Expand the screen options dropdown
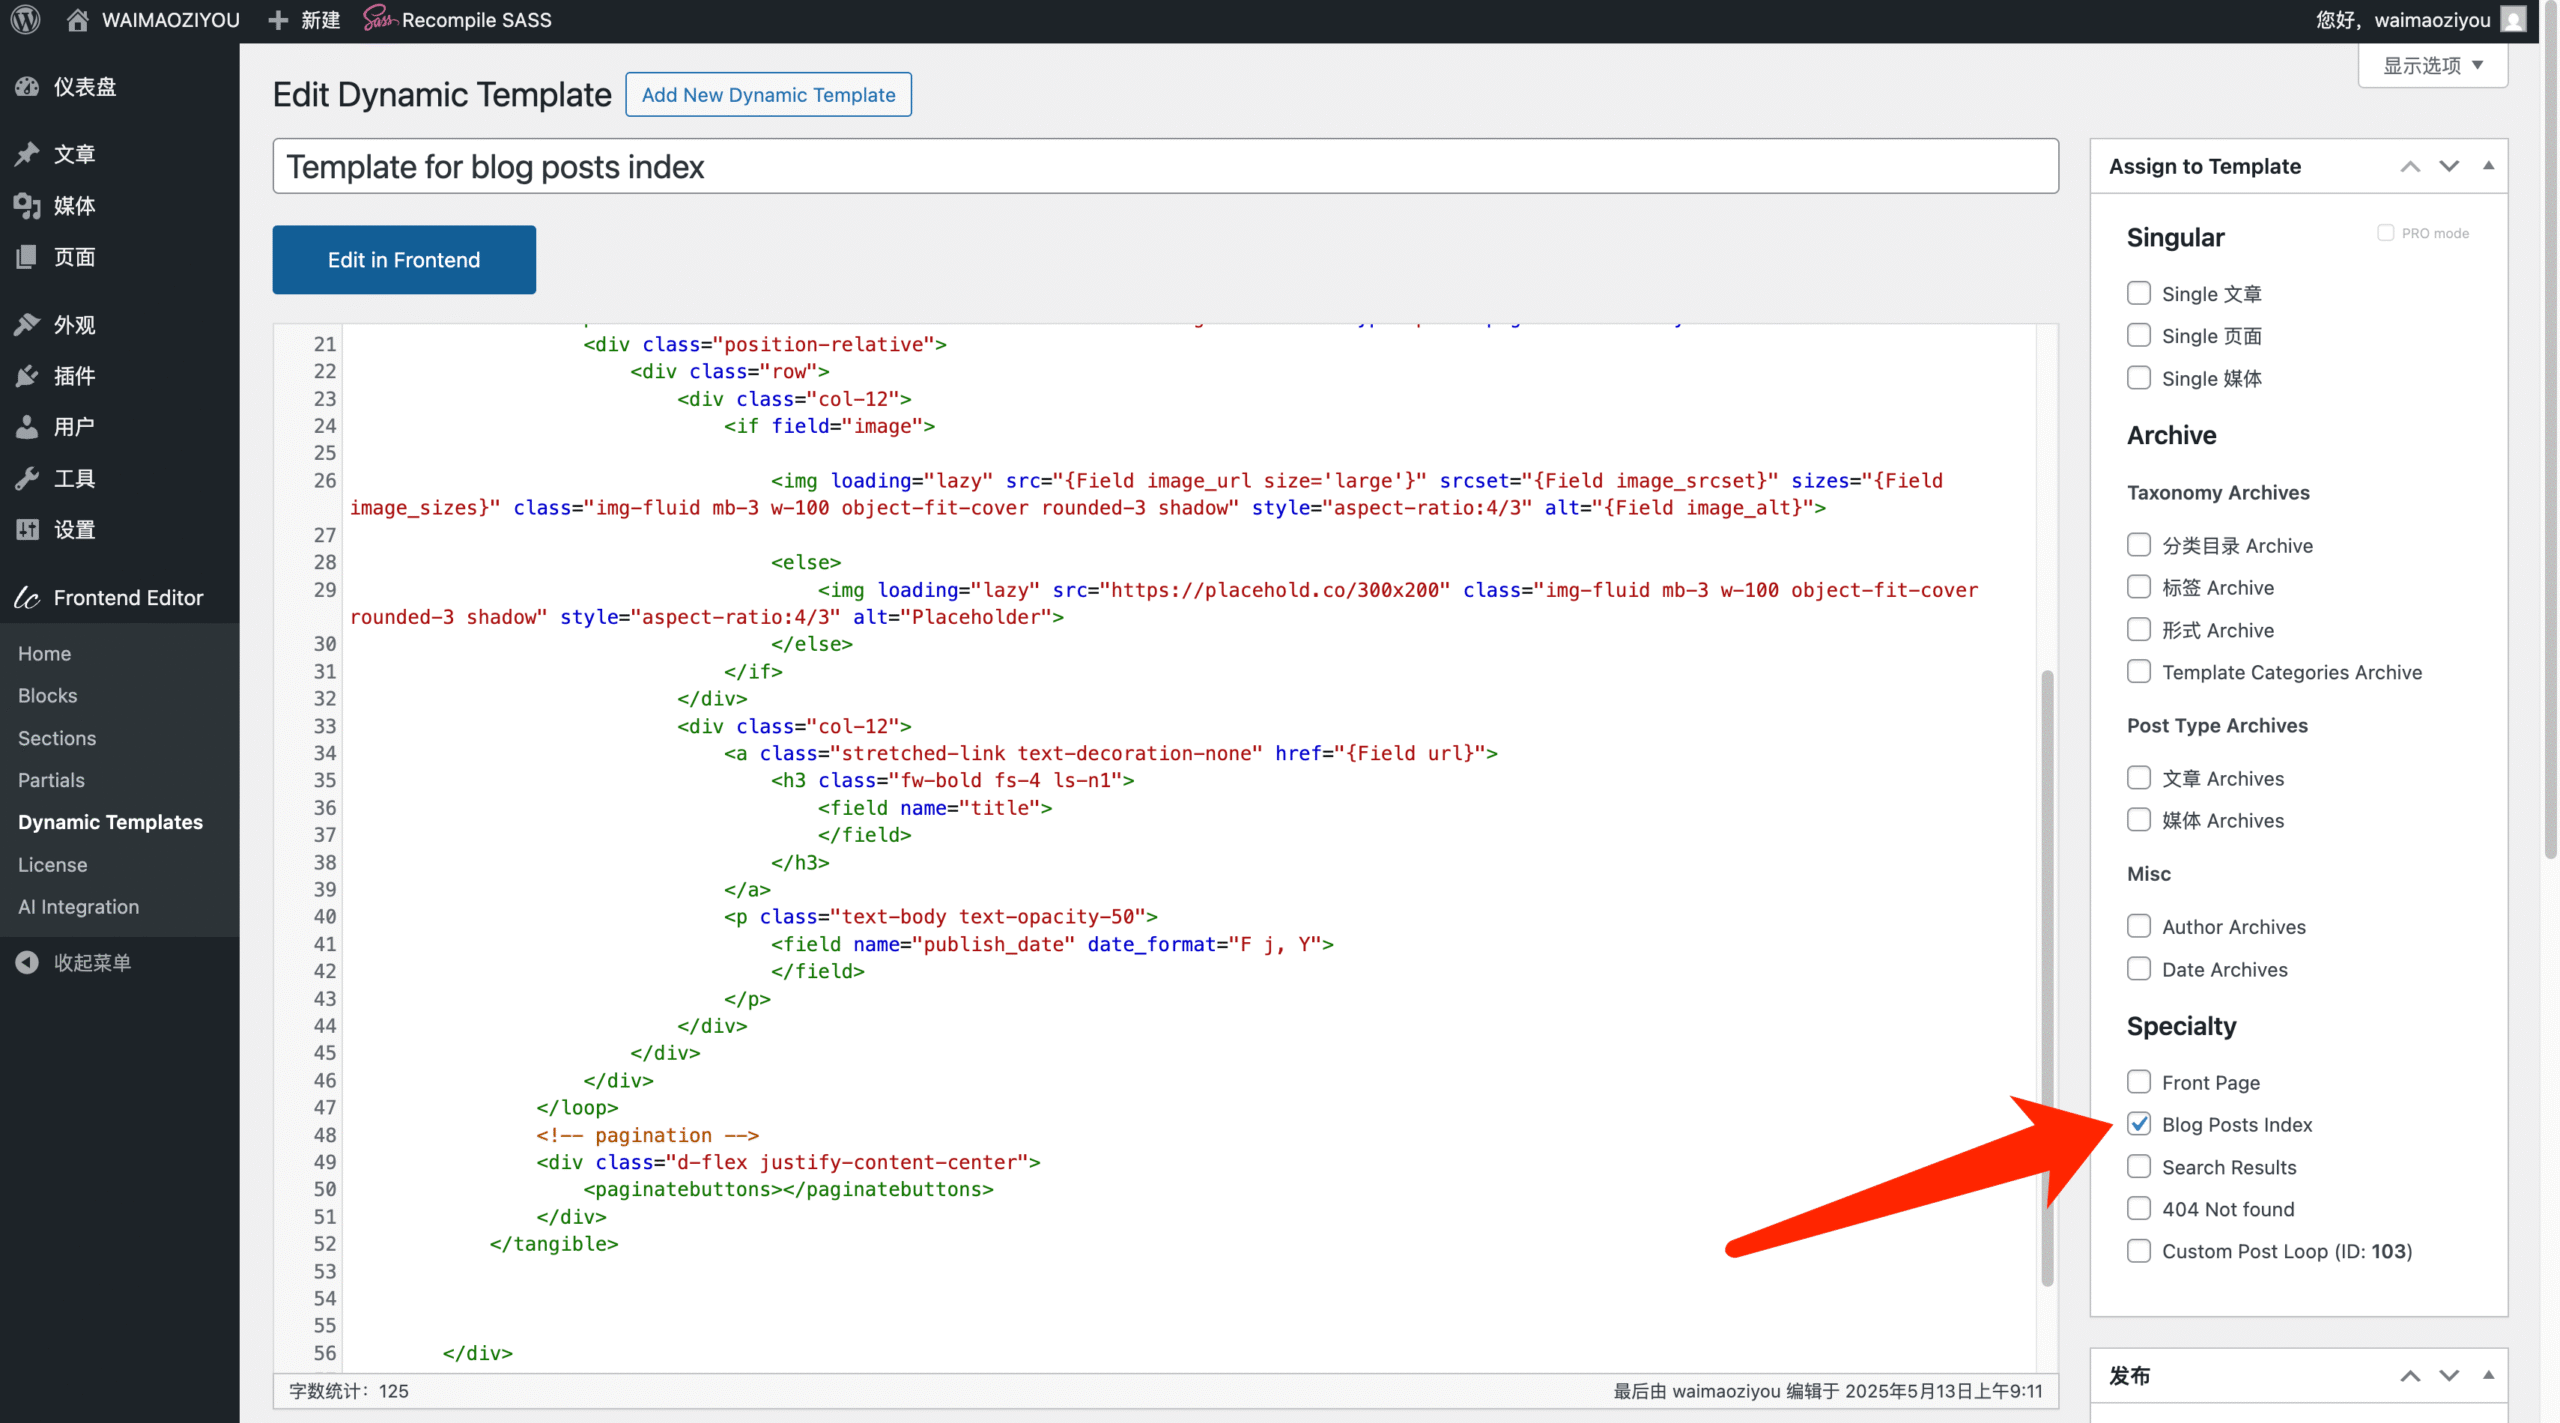Image resolution: width=2560 pixels, height=1423 pixels. click(2432, 66)
